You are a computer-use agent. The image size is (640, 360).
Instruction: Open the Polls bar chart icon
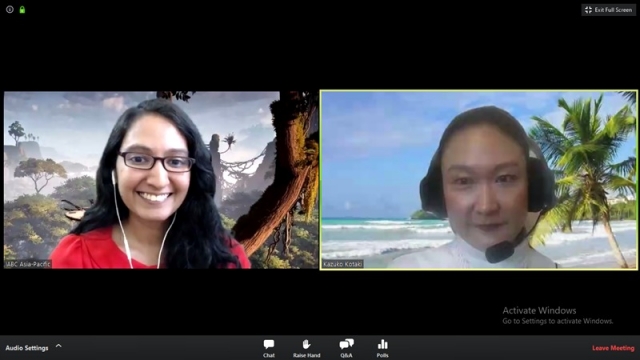pyautogui.click(x=382, y=344)
